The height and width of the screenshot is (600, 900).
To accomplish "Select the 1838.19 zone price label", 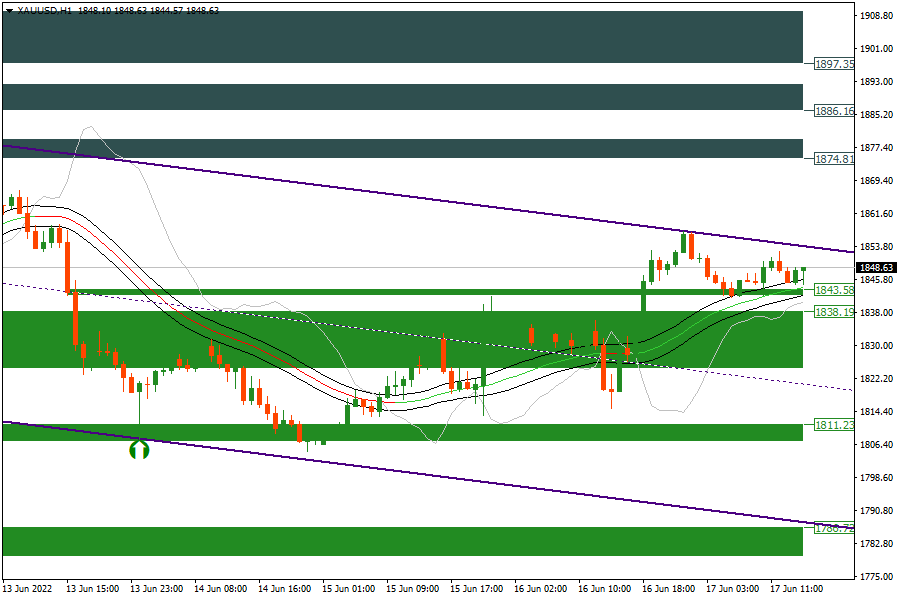I will coord(833,312).
